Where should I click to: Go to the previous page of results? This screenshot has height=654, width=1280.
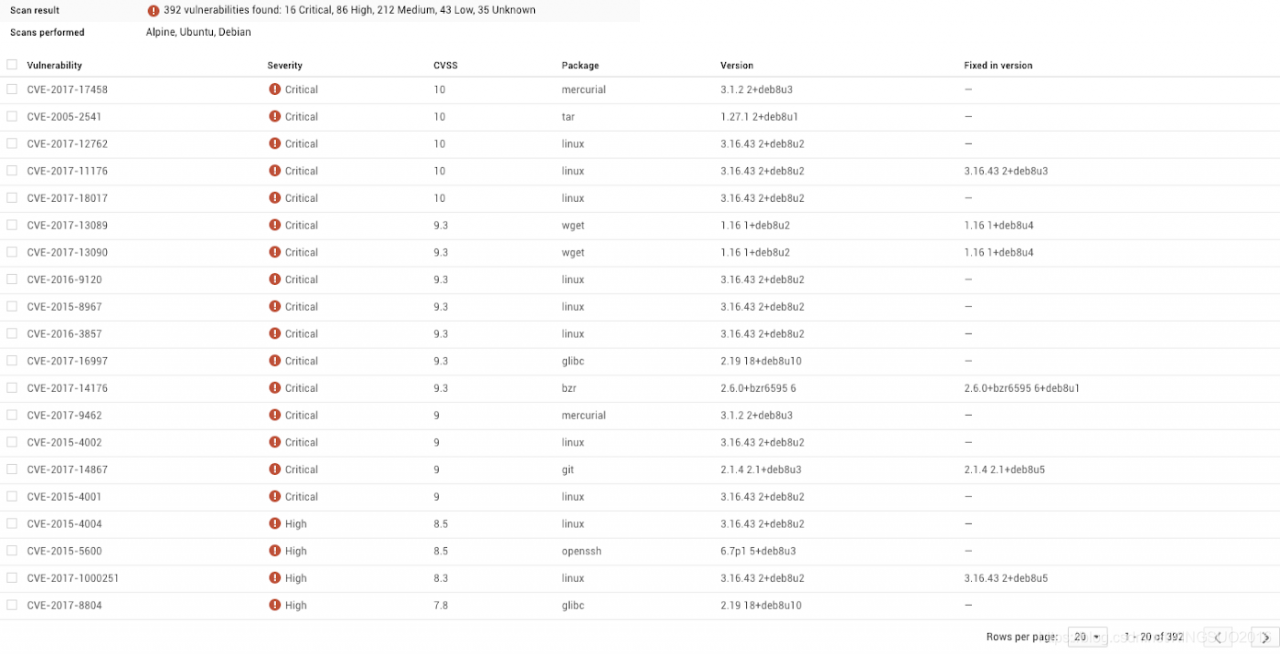pos(1218,637)
